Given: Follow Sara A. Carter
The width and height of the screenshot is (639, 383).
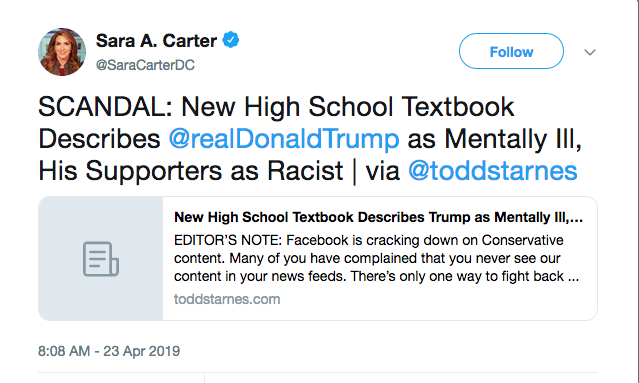Looking at the screenshot, I should [x=511, y=51].
